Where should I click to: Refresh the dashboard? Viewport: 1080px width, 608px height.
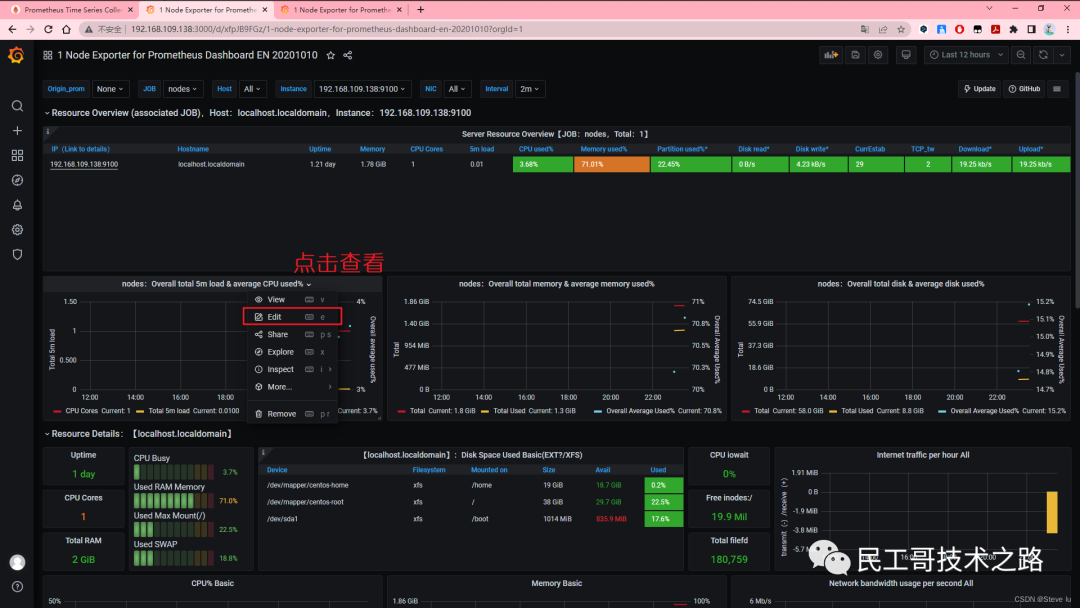1043,55
